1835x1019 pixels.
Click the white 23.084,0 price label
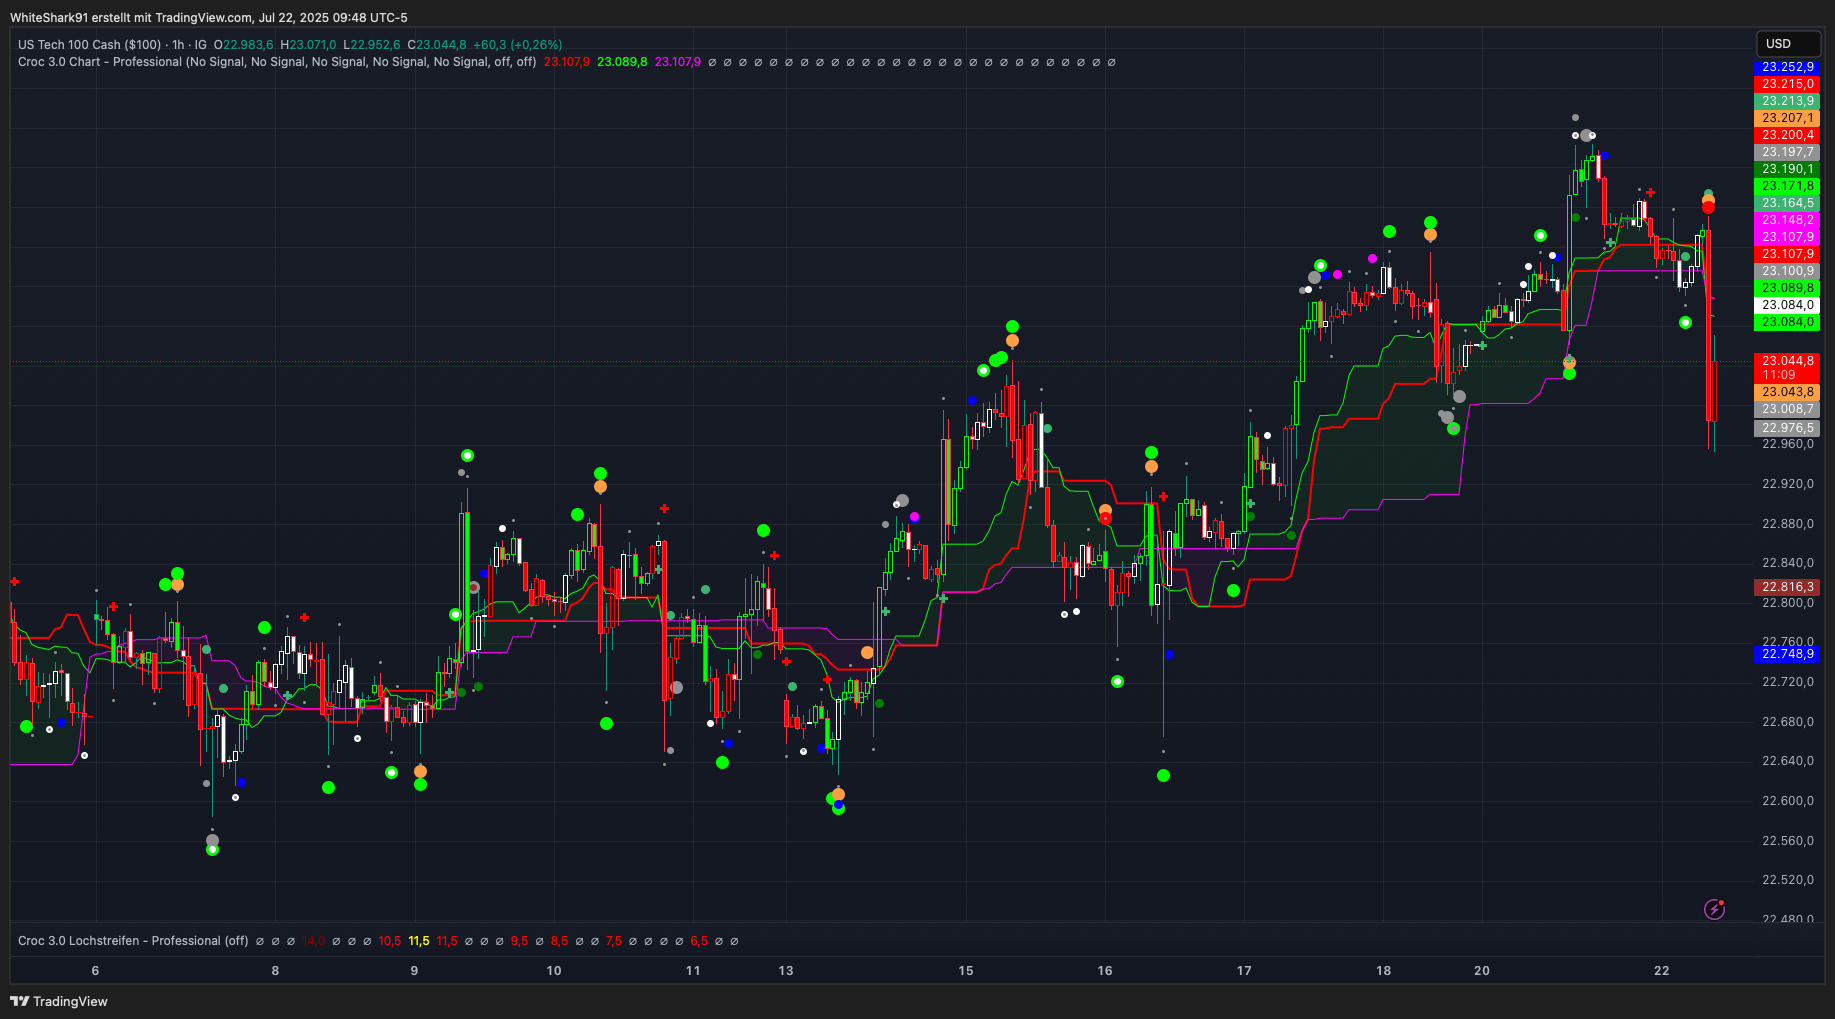[1787, 305]
